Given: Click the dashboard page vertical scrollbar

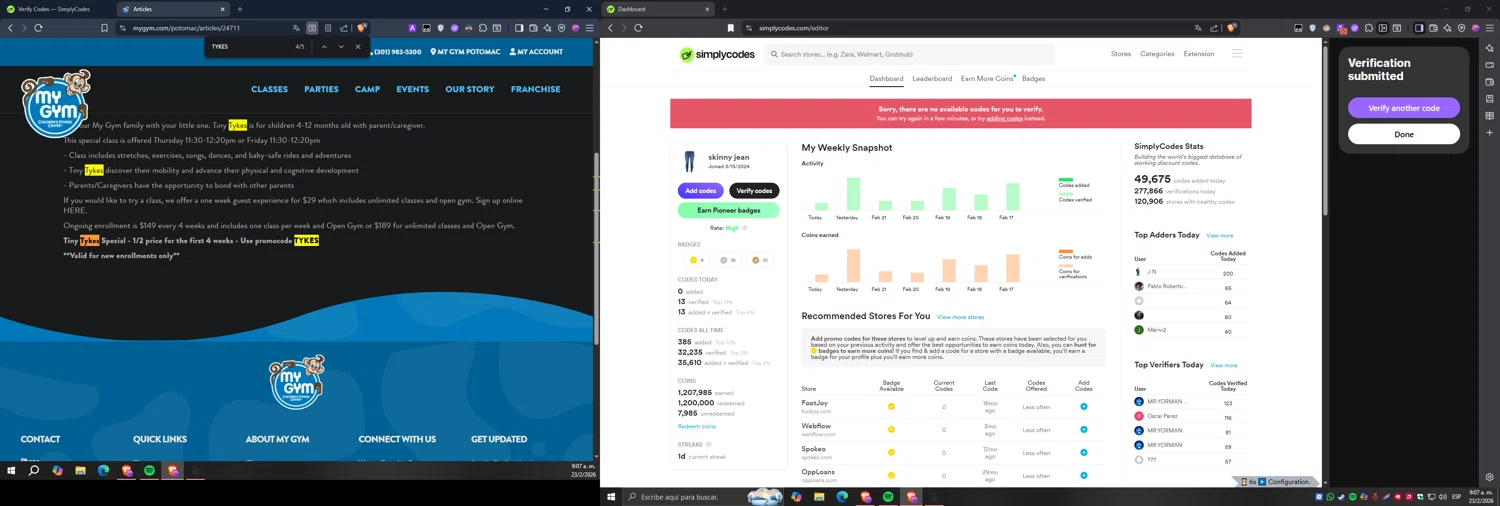Looking at the screenshot, I should tap(1326, 130).
